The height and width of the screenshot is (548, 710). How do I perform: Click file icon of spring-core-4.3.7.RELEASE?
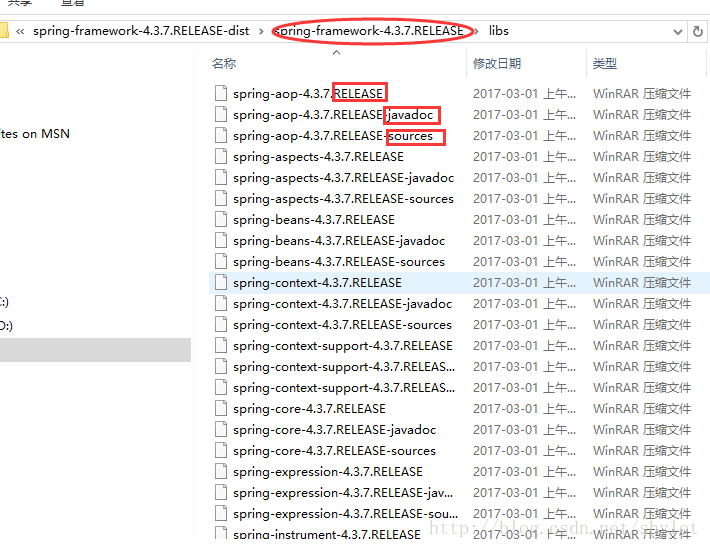click(221, 409)
